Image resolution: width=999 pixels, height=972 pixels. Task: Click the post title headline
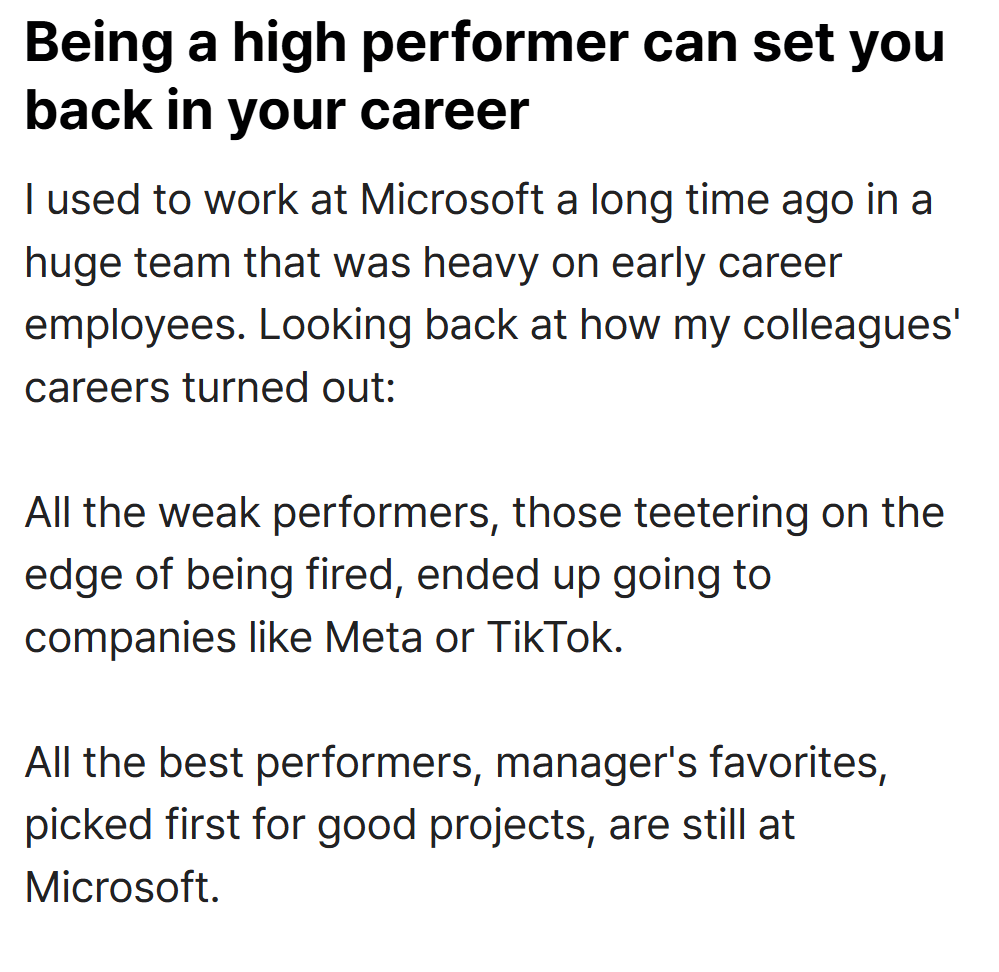(484, 77)
